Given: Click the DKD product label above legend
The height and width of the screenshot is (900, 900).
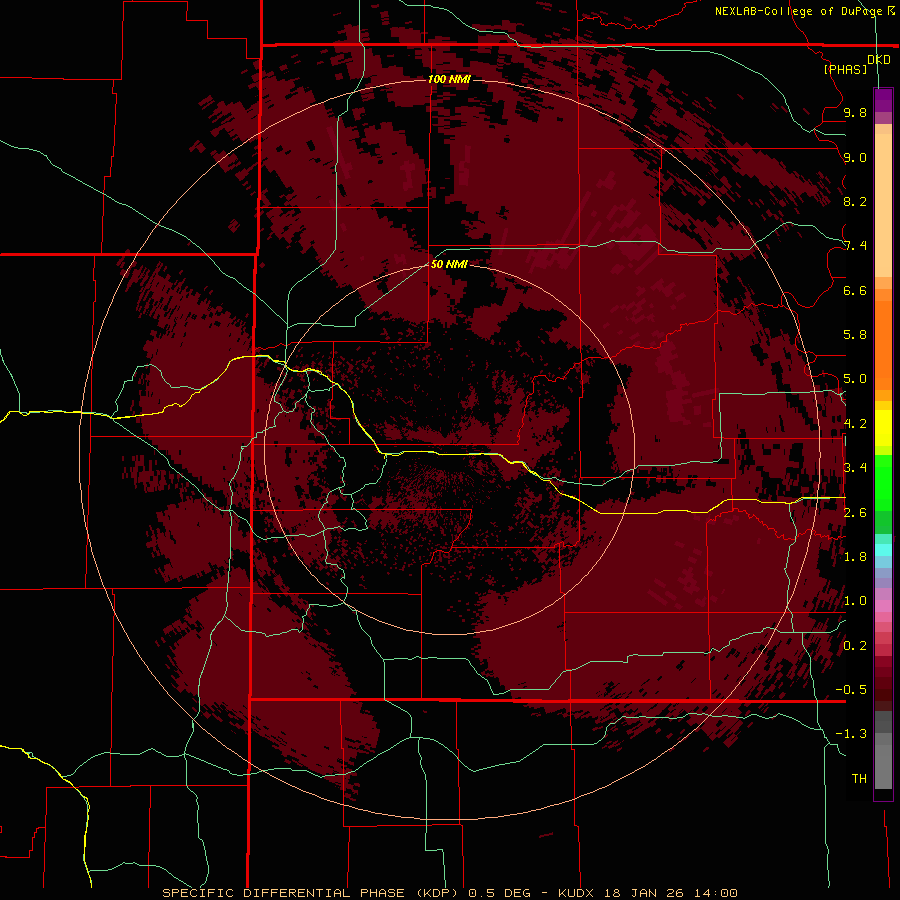Looking at the screenshot, I should [x=878, y=60].
